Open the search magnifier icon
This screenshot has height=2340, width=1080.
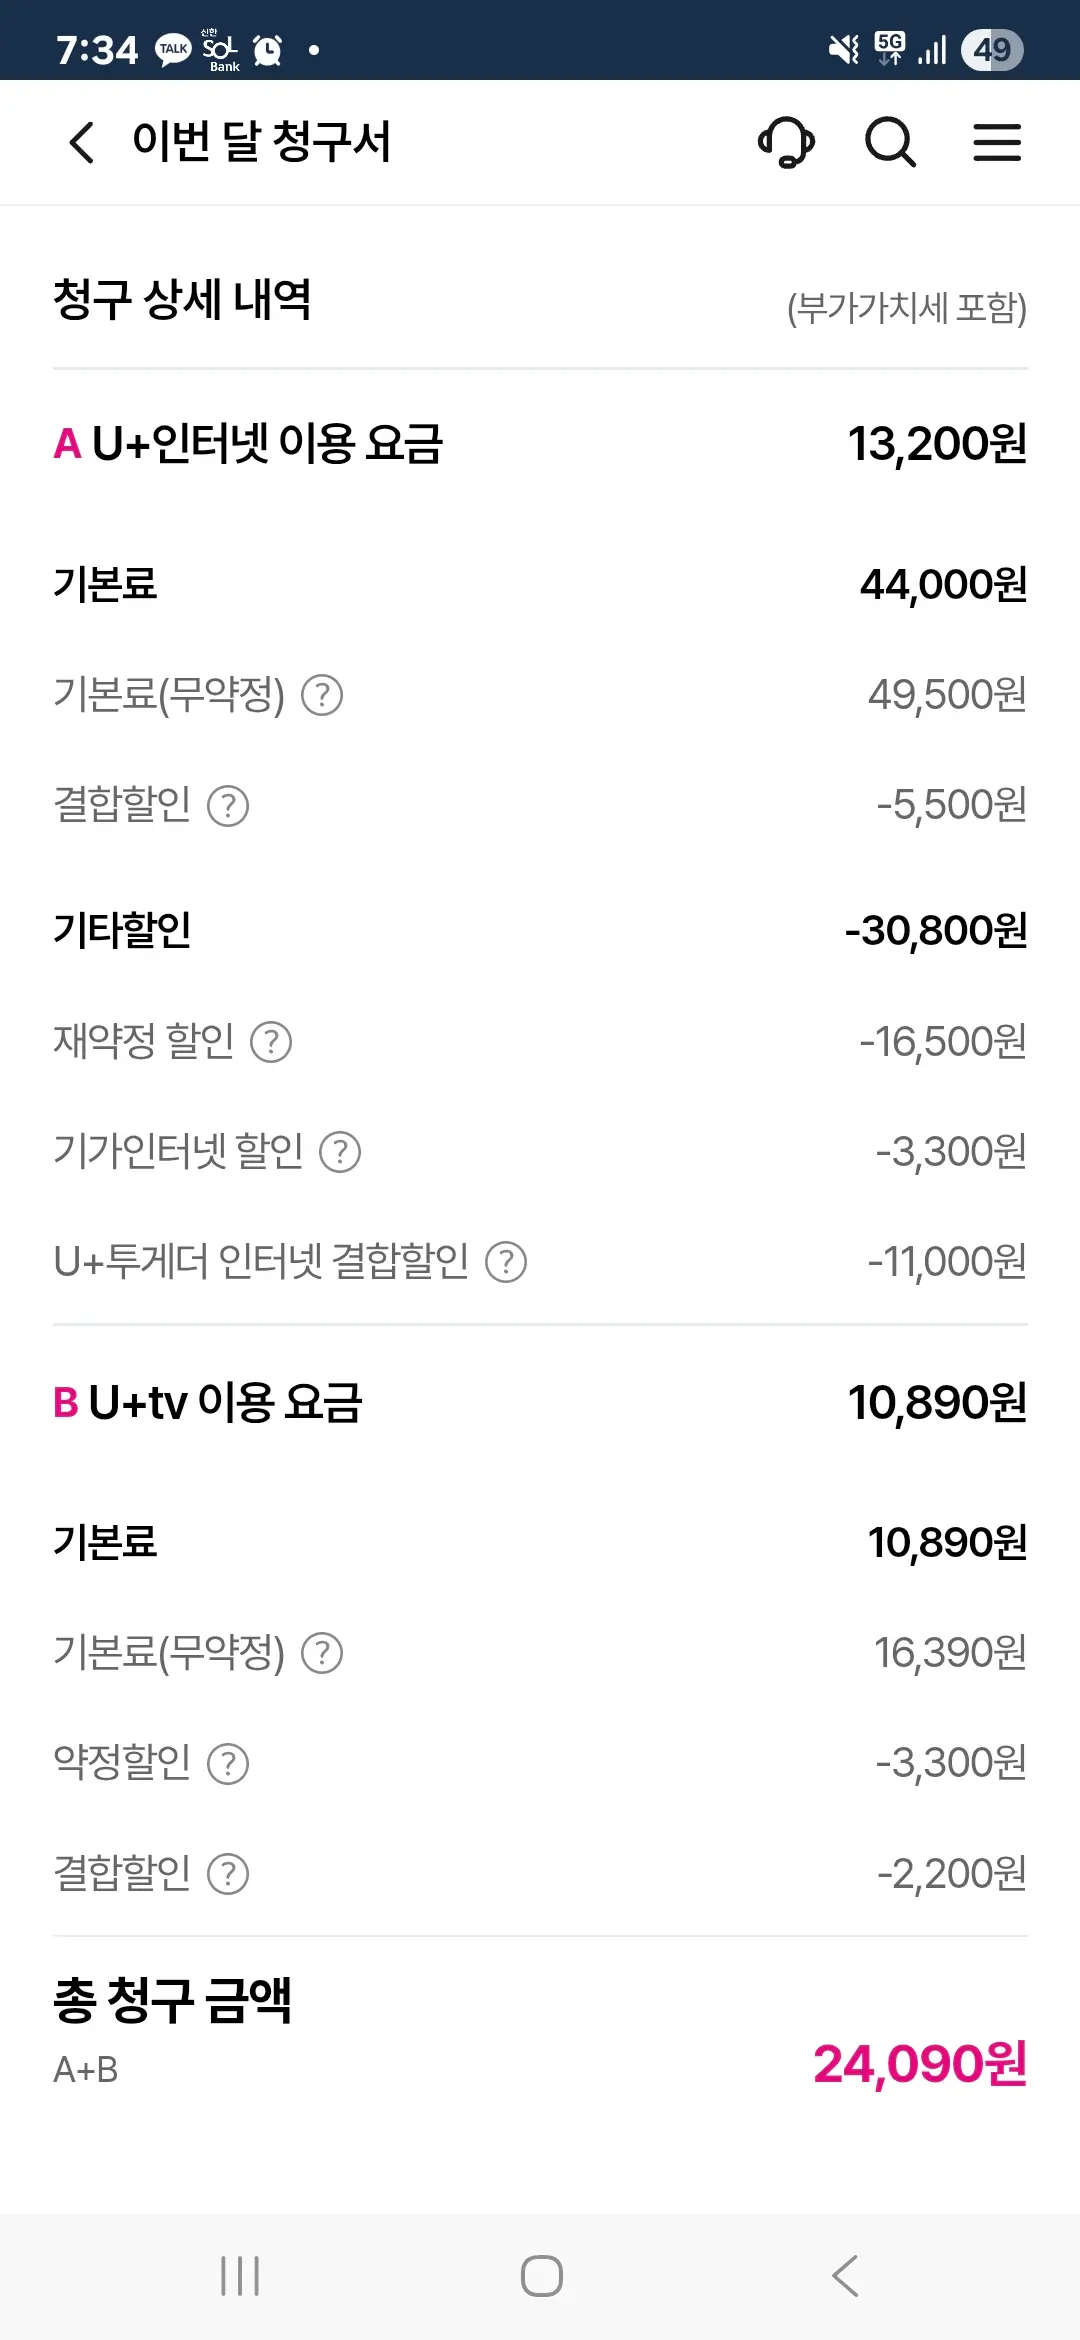pos(890,142)
